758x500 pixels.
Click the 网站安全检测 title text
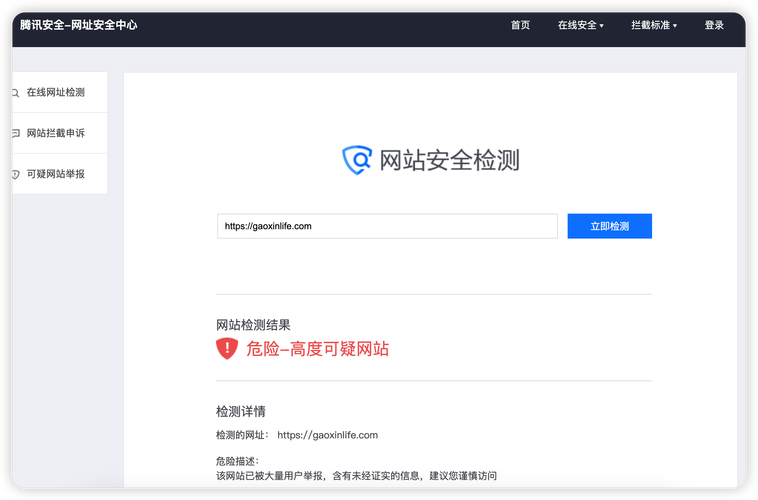click(x=450, y=160)
